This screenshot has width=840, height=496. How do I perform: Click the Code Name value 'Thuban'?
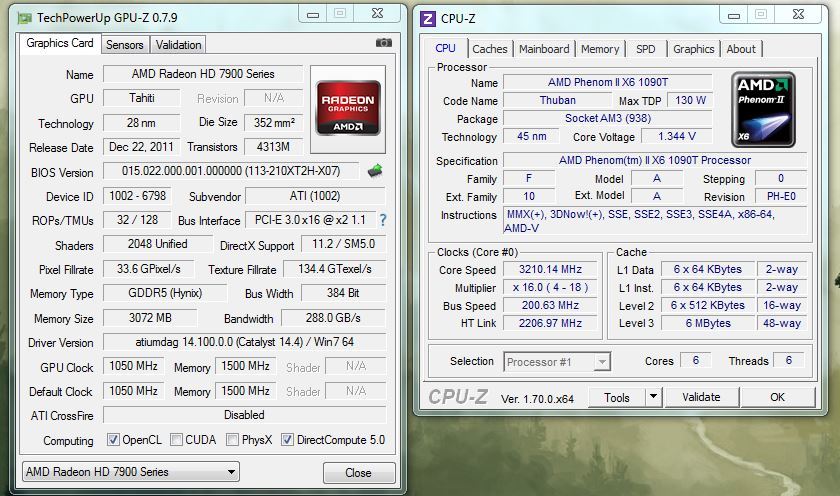(558, 100)
